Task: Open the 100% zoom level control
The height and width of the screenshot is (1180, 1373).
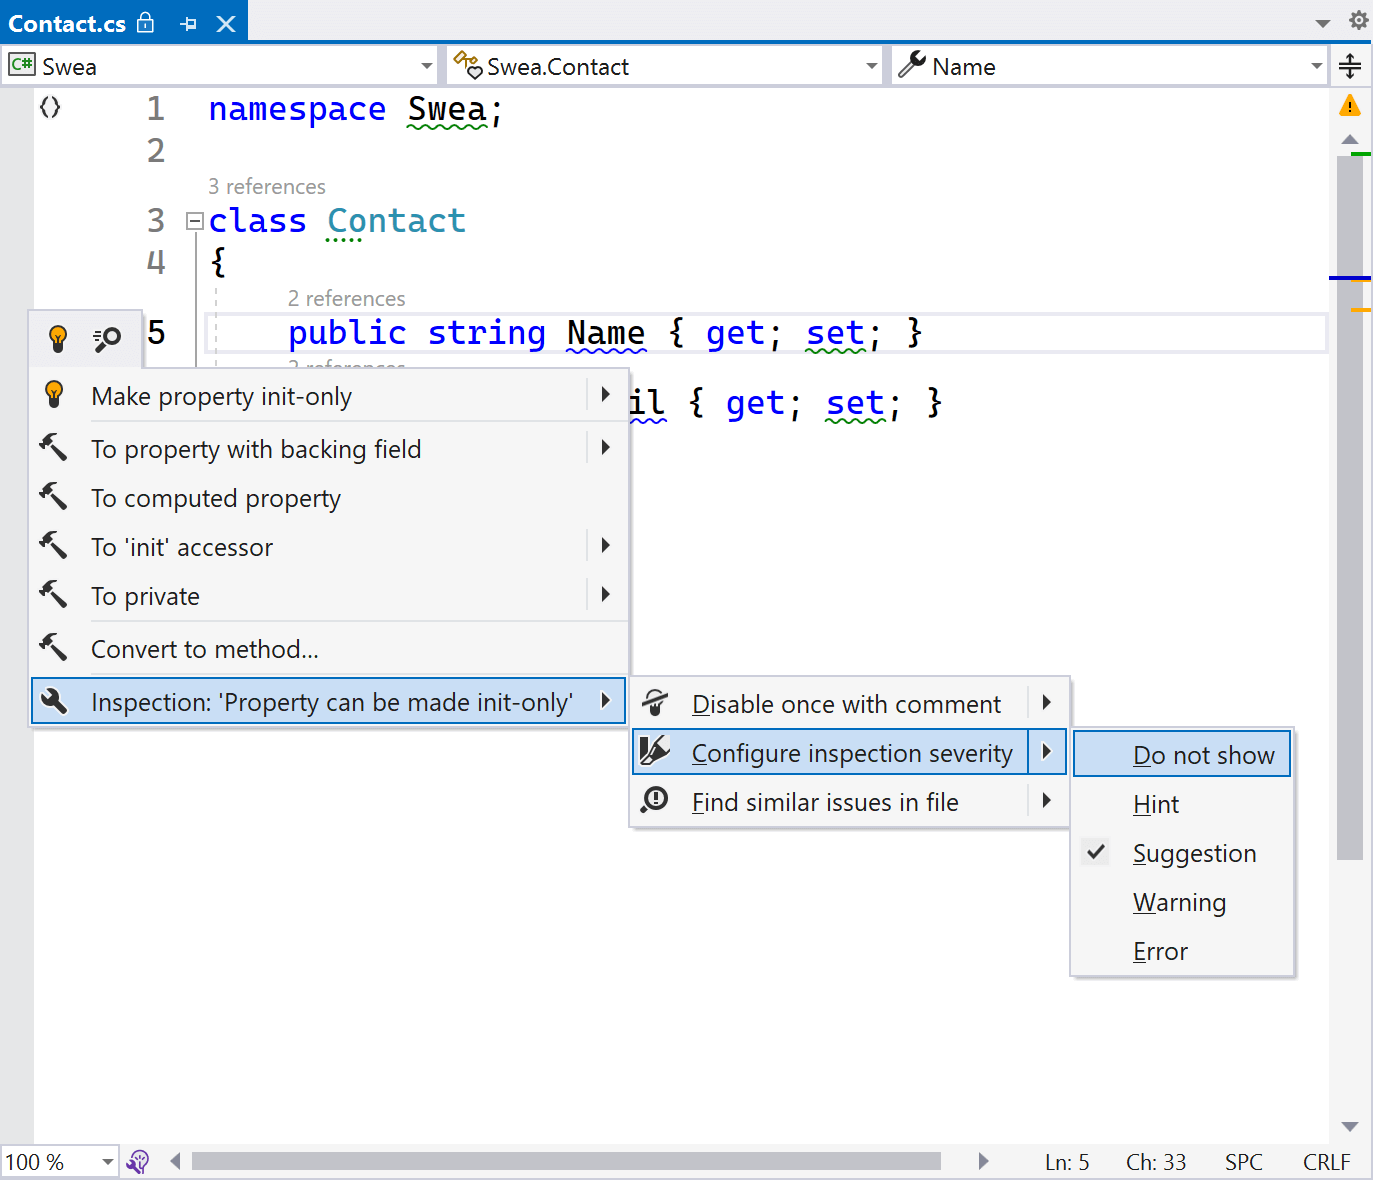Action: click(106, 1161)
